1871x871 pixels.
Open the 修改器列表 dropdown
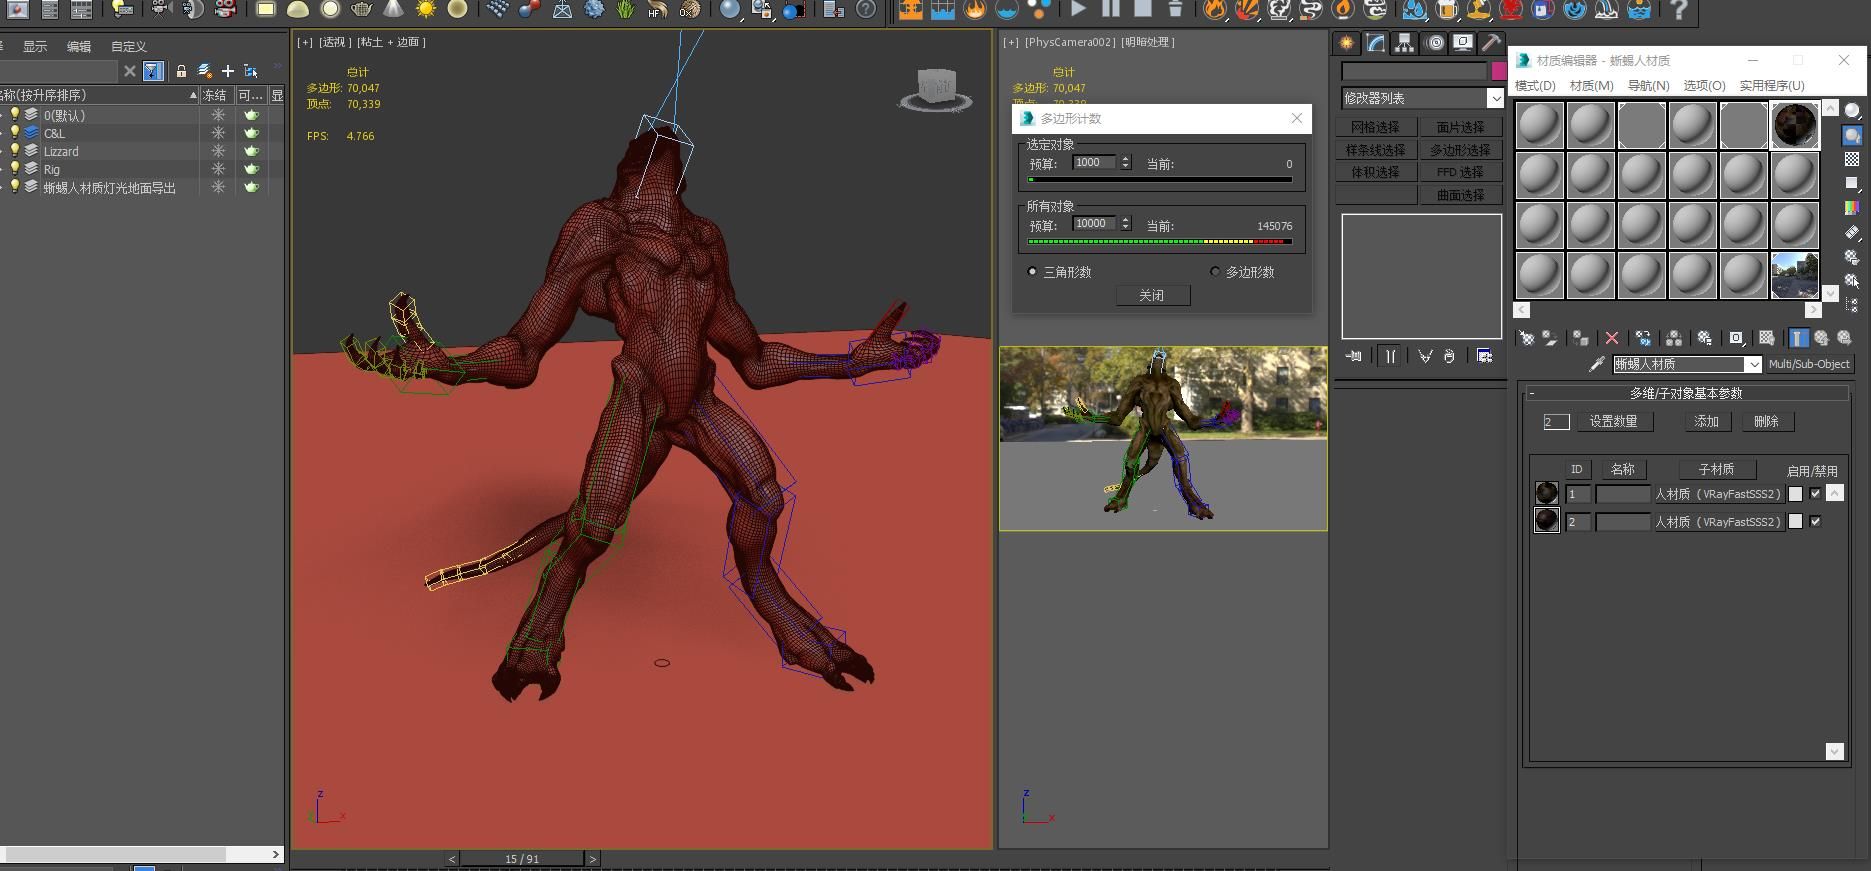point(1494,98)
